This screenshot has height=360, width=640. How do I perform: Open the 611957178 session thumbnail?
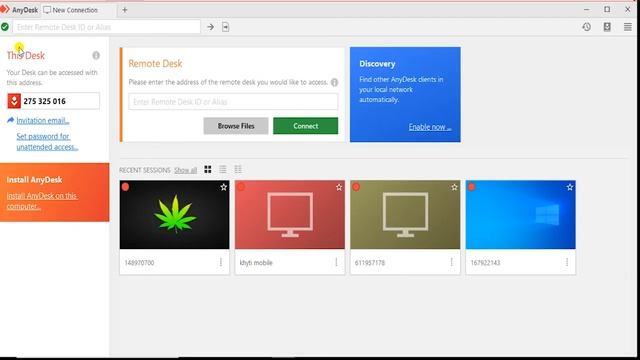405,215
